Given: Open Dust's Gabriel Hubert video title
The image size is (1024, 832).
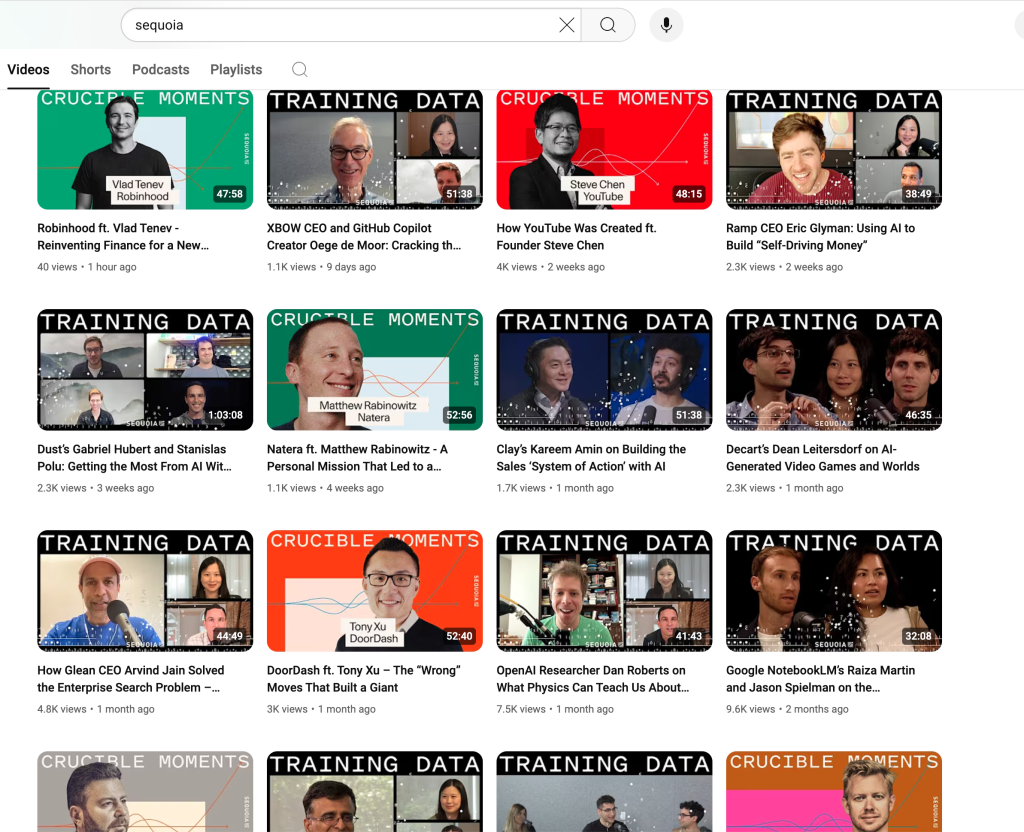Looking at the screenshot, I should [x=134, y=458].
